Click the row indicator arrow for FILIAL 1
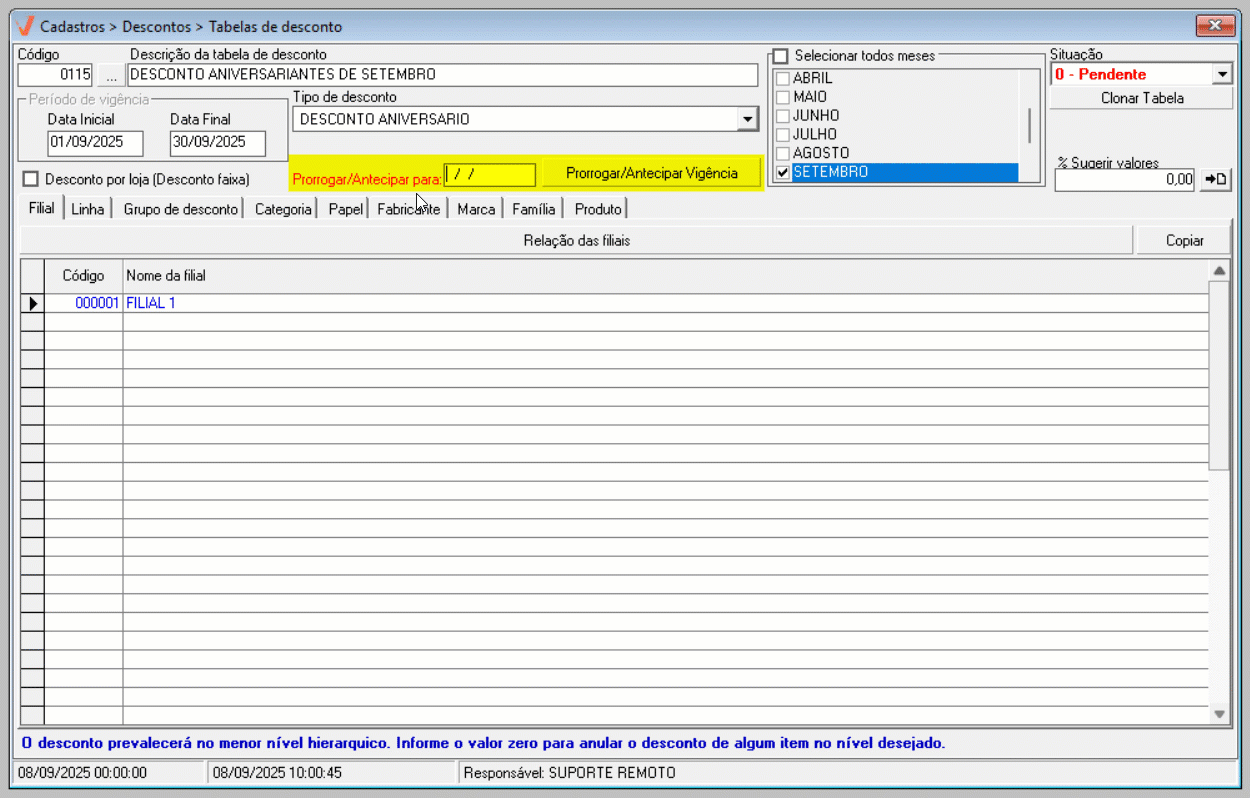The width and height of the screenshot is (1250, 798). 32,303
